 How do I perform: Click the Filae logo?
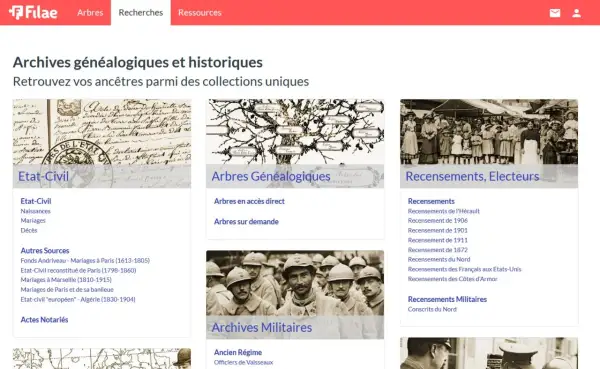click(x=33, y=13)
